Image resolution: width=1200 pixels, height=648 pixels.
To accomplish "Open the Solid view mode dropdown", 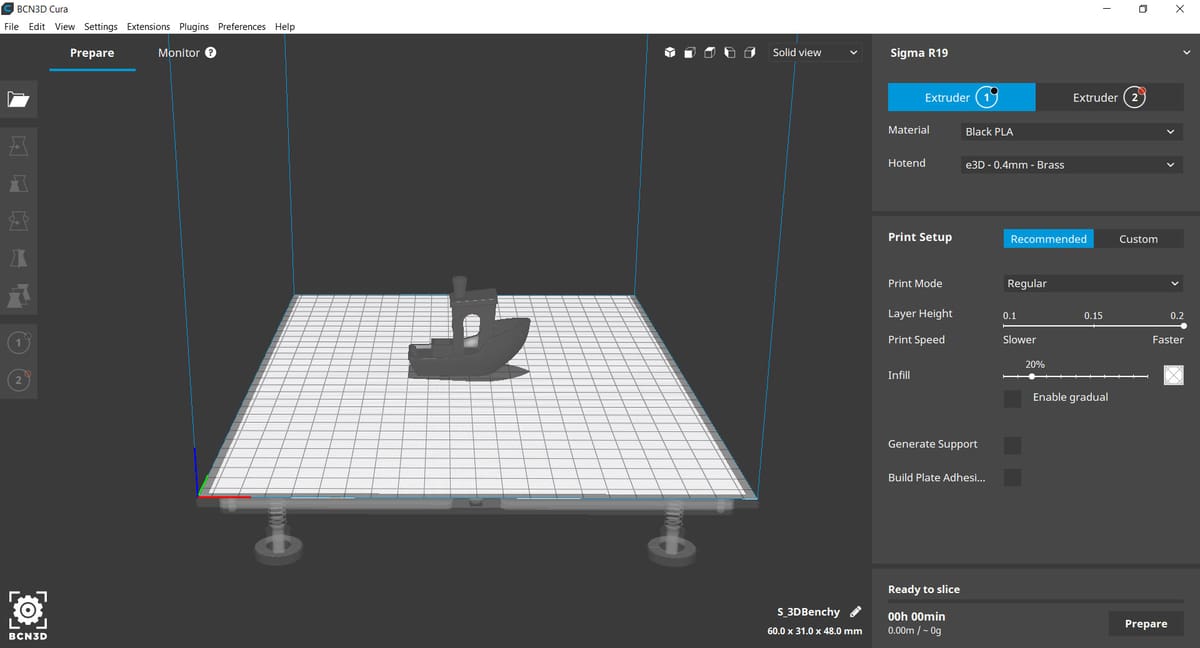I will (x=814, y=53).
